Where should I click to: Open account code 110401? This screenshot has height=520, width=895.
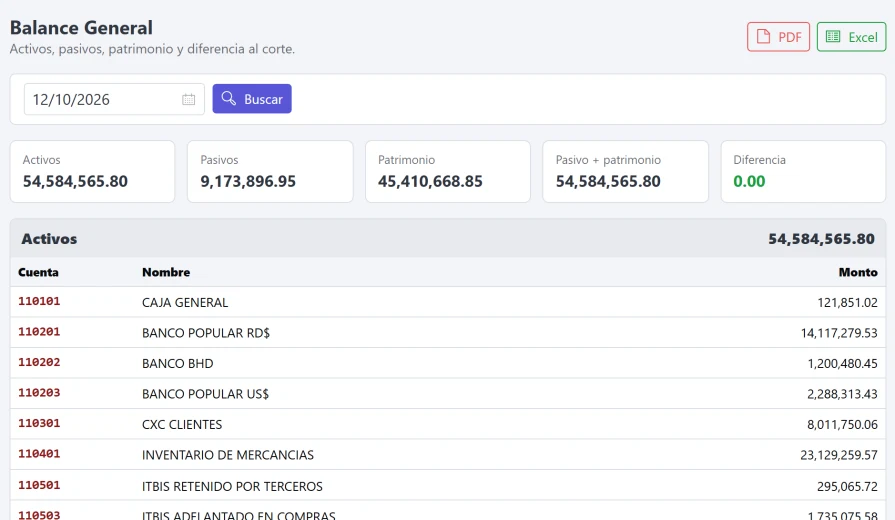pos(39,454)
